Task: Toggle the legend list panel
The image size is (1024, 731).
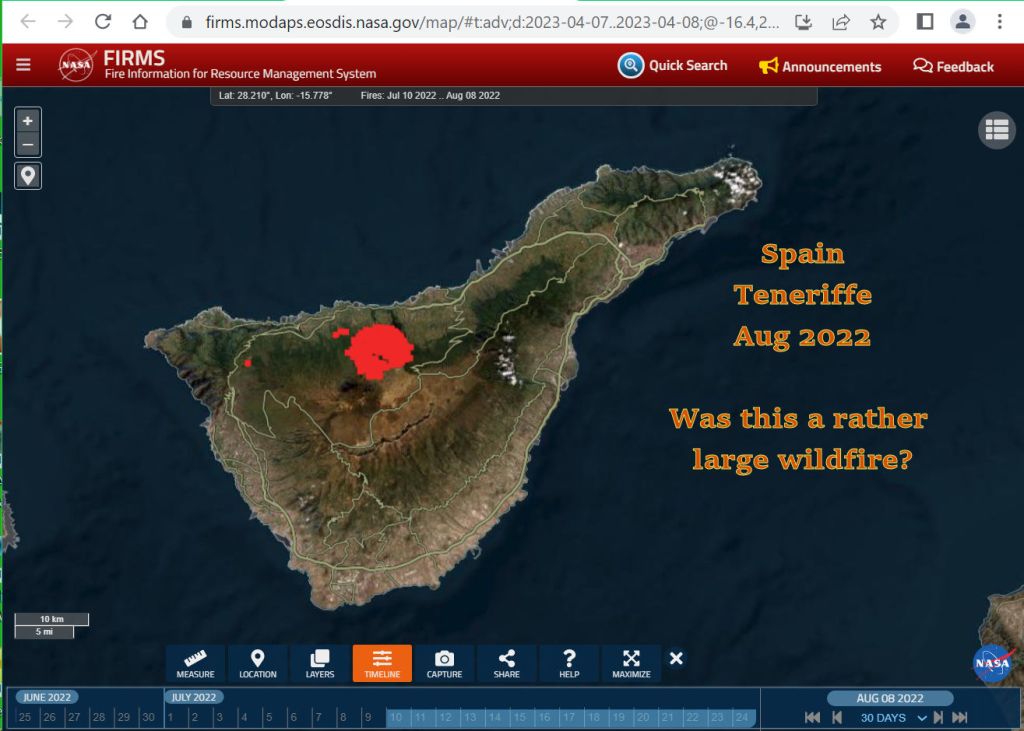Action: tap(996, 130)
